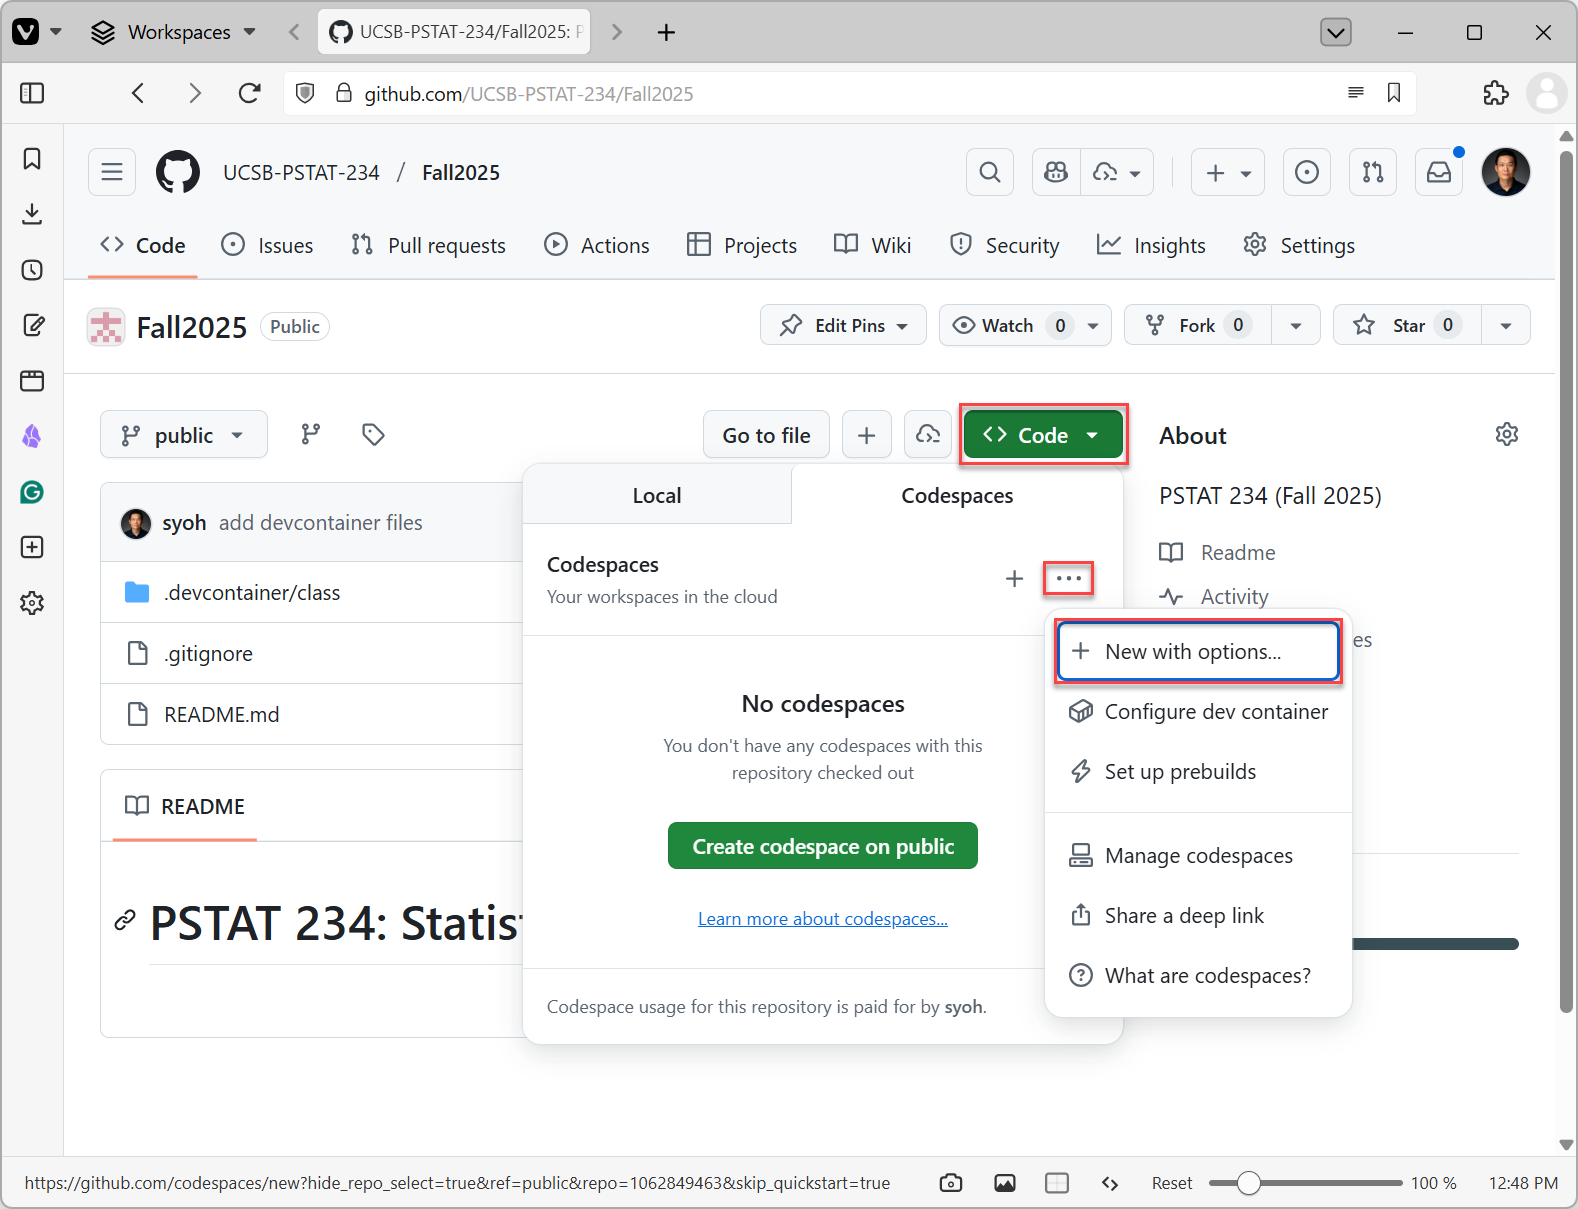Open the browser extensions puzzle icon

[x=1495, y=93]
